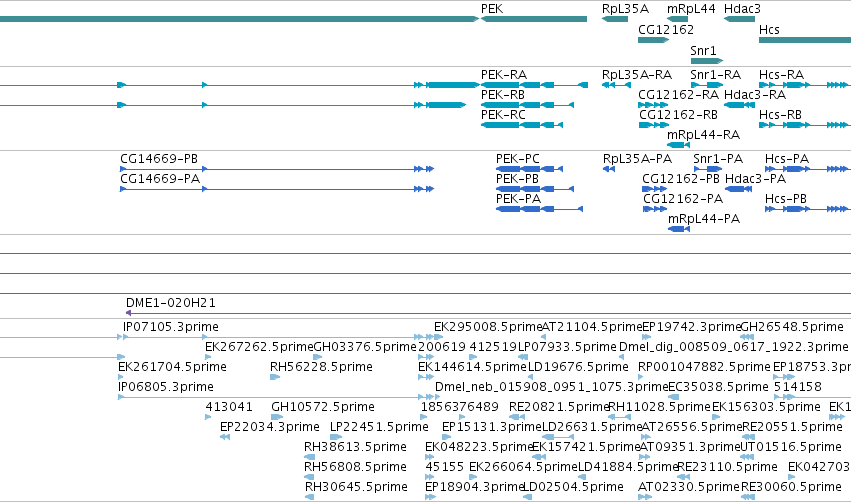Select protein RpL35A-PA
Viewport: 851px width, 502px height.
click(608, 169)
